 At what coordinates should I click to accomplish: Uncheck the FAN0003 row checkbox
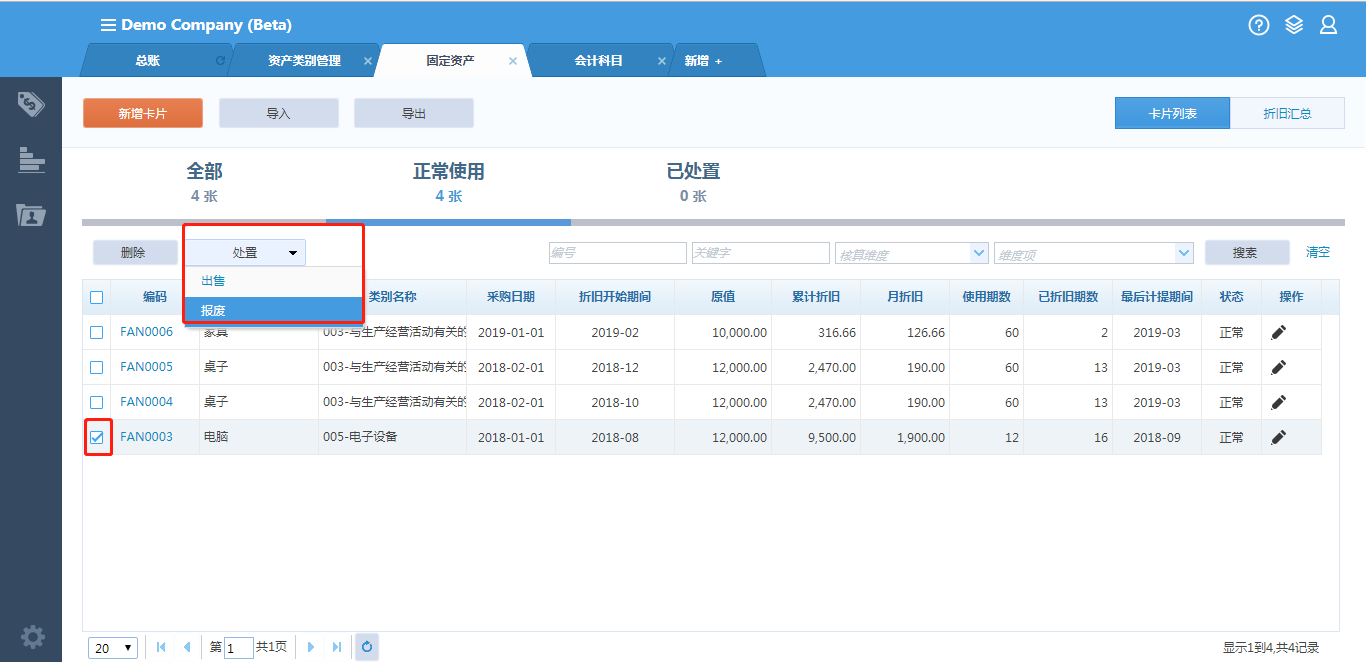click(x=96, y=437)
